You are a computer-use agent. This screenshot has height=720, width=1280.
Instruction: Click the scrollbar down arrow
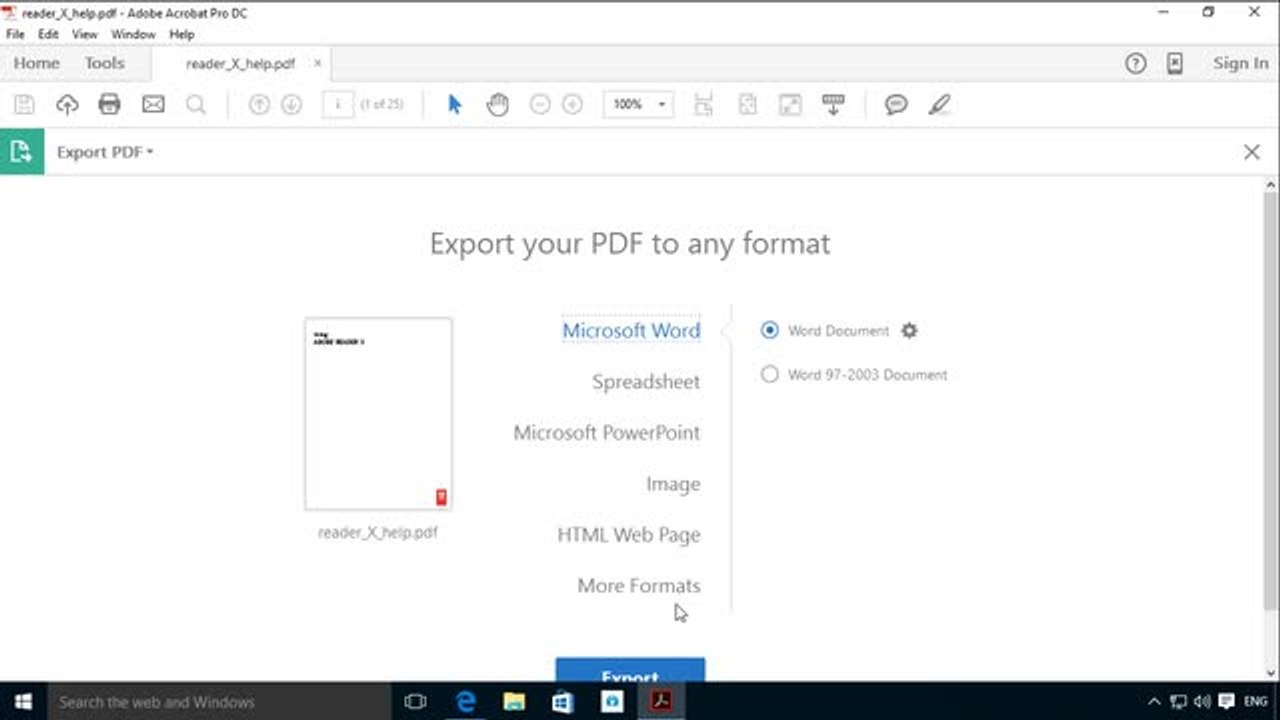point(1271,673)
